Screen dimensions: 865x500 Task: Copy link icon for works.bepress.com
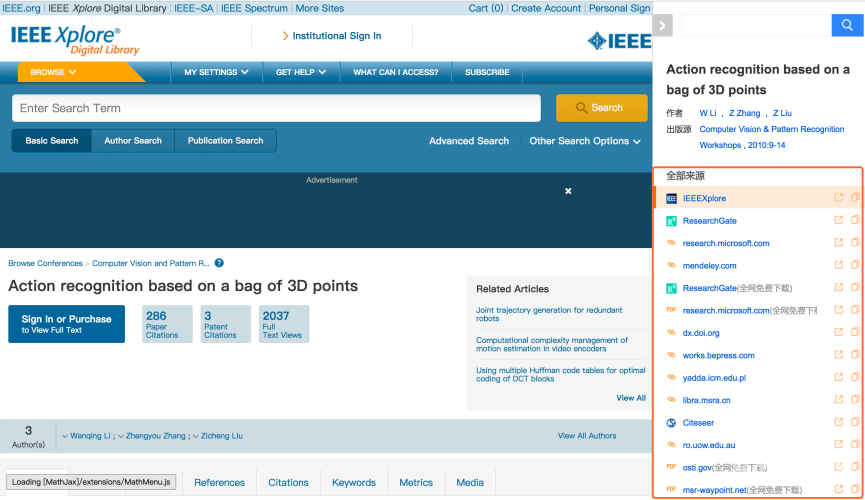[855, 355]
